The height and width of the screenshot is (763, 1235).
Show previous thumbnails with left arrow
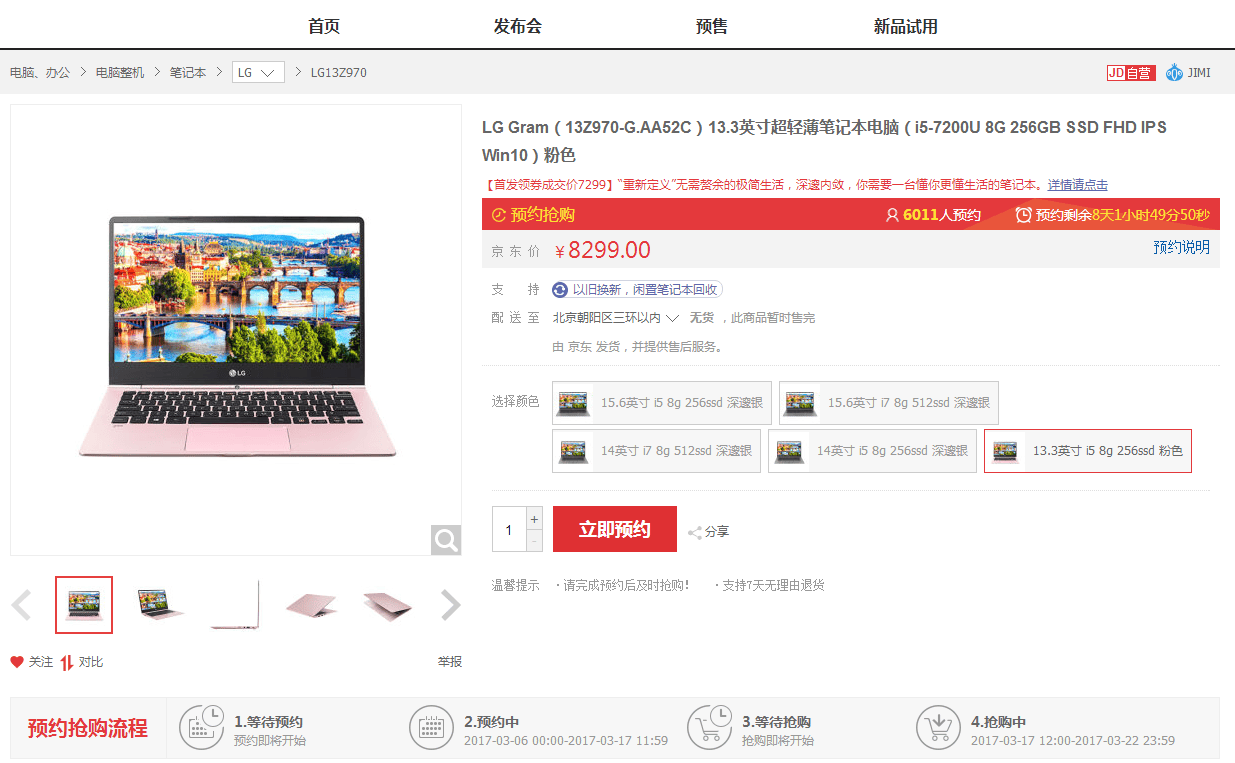21,605
